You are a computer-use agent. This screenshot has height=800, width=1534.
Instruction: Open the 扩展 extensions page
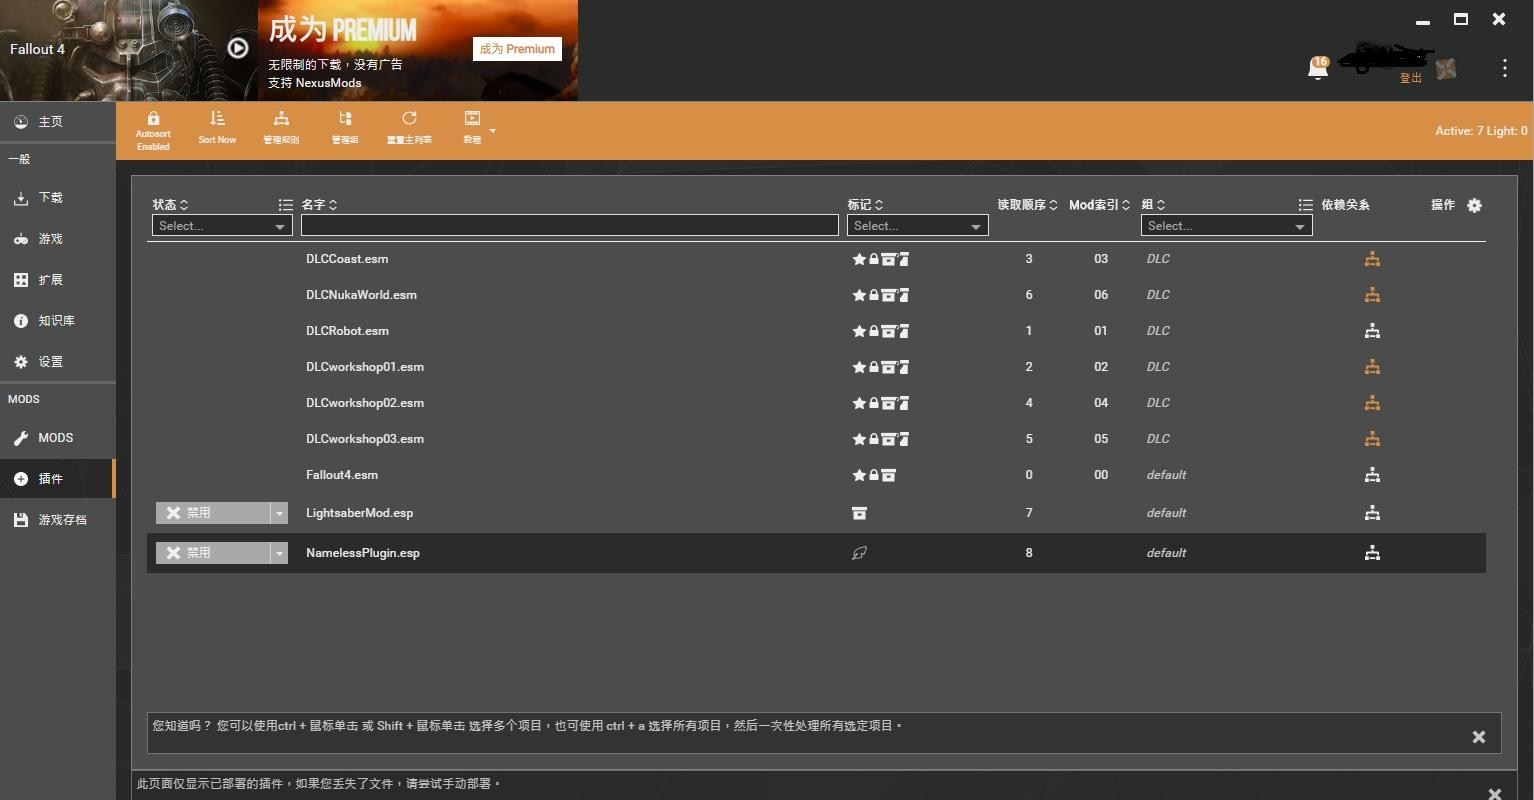[x=58, y=280]
